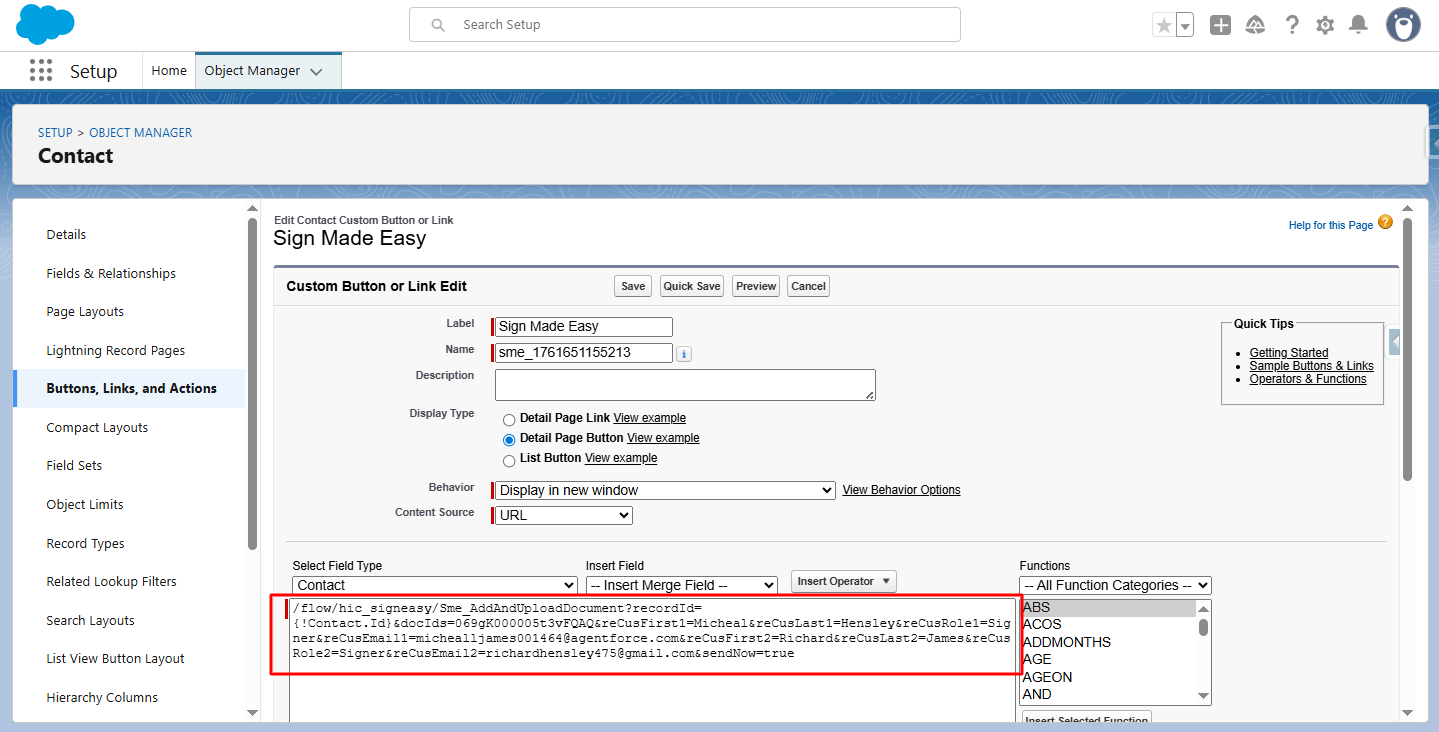Open Fields & Relationships in sidebar
The image size is (1439, 732).
click(x=111, y=273)
